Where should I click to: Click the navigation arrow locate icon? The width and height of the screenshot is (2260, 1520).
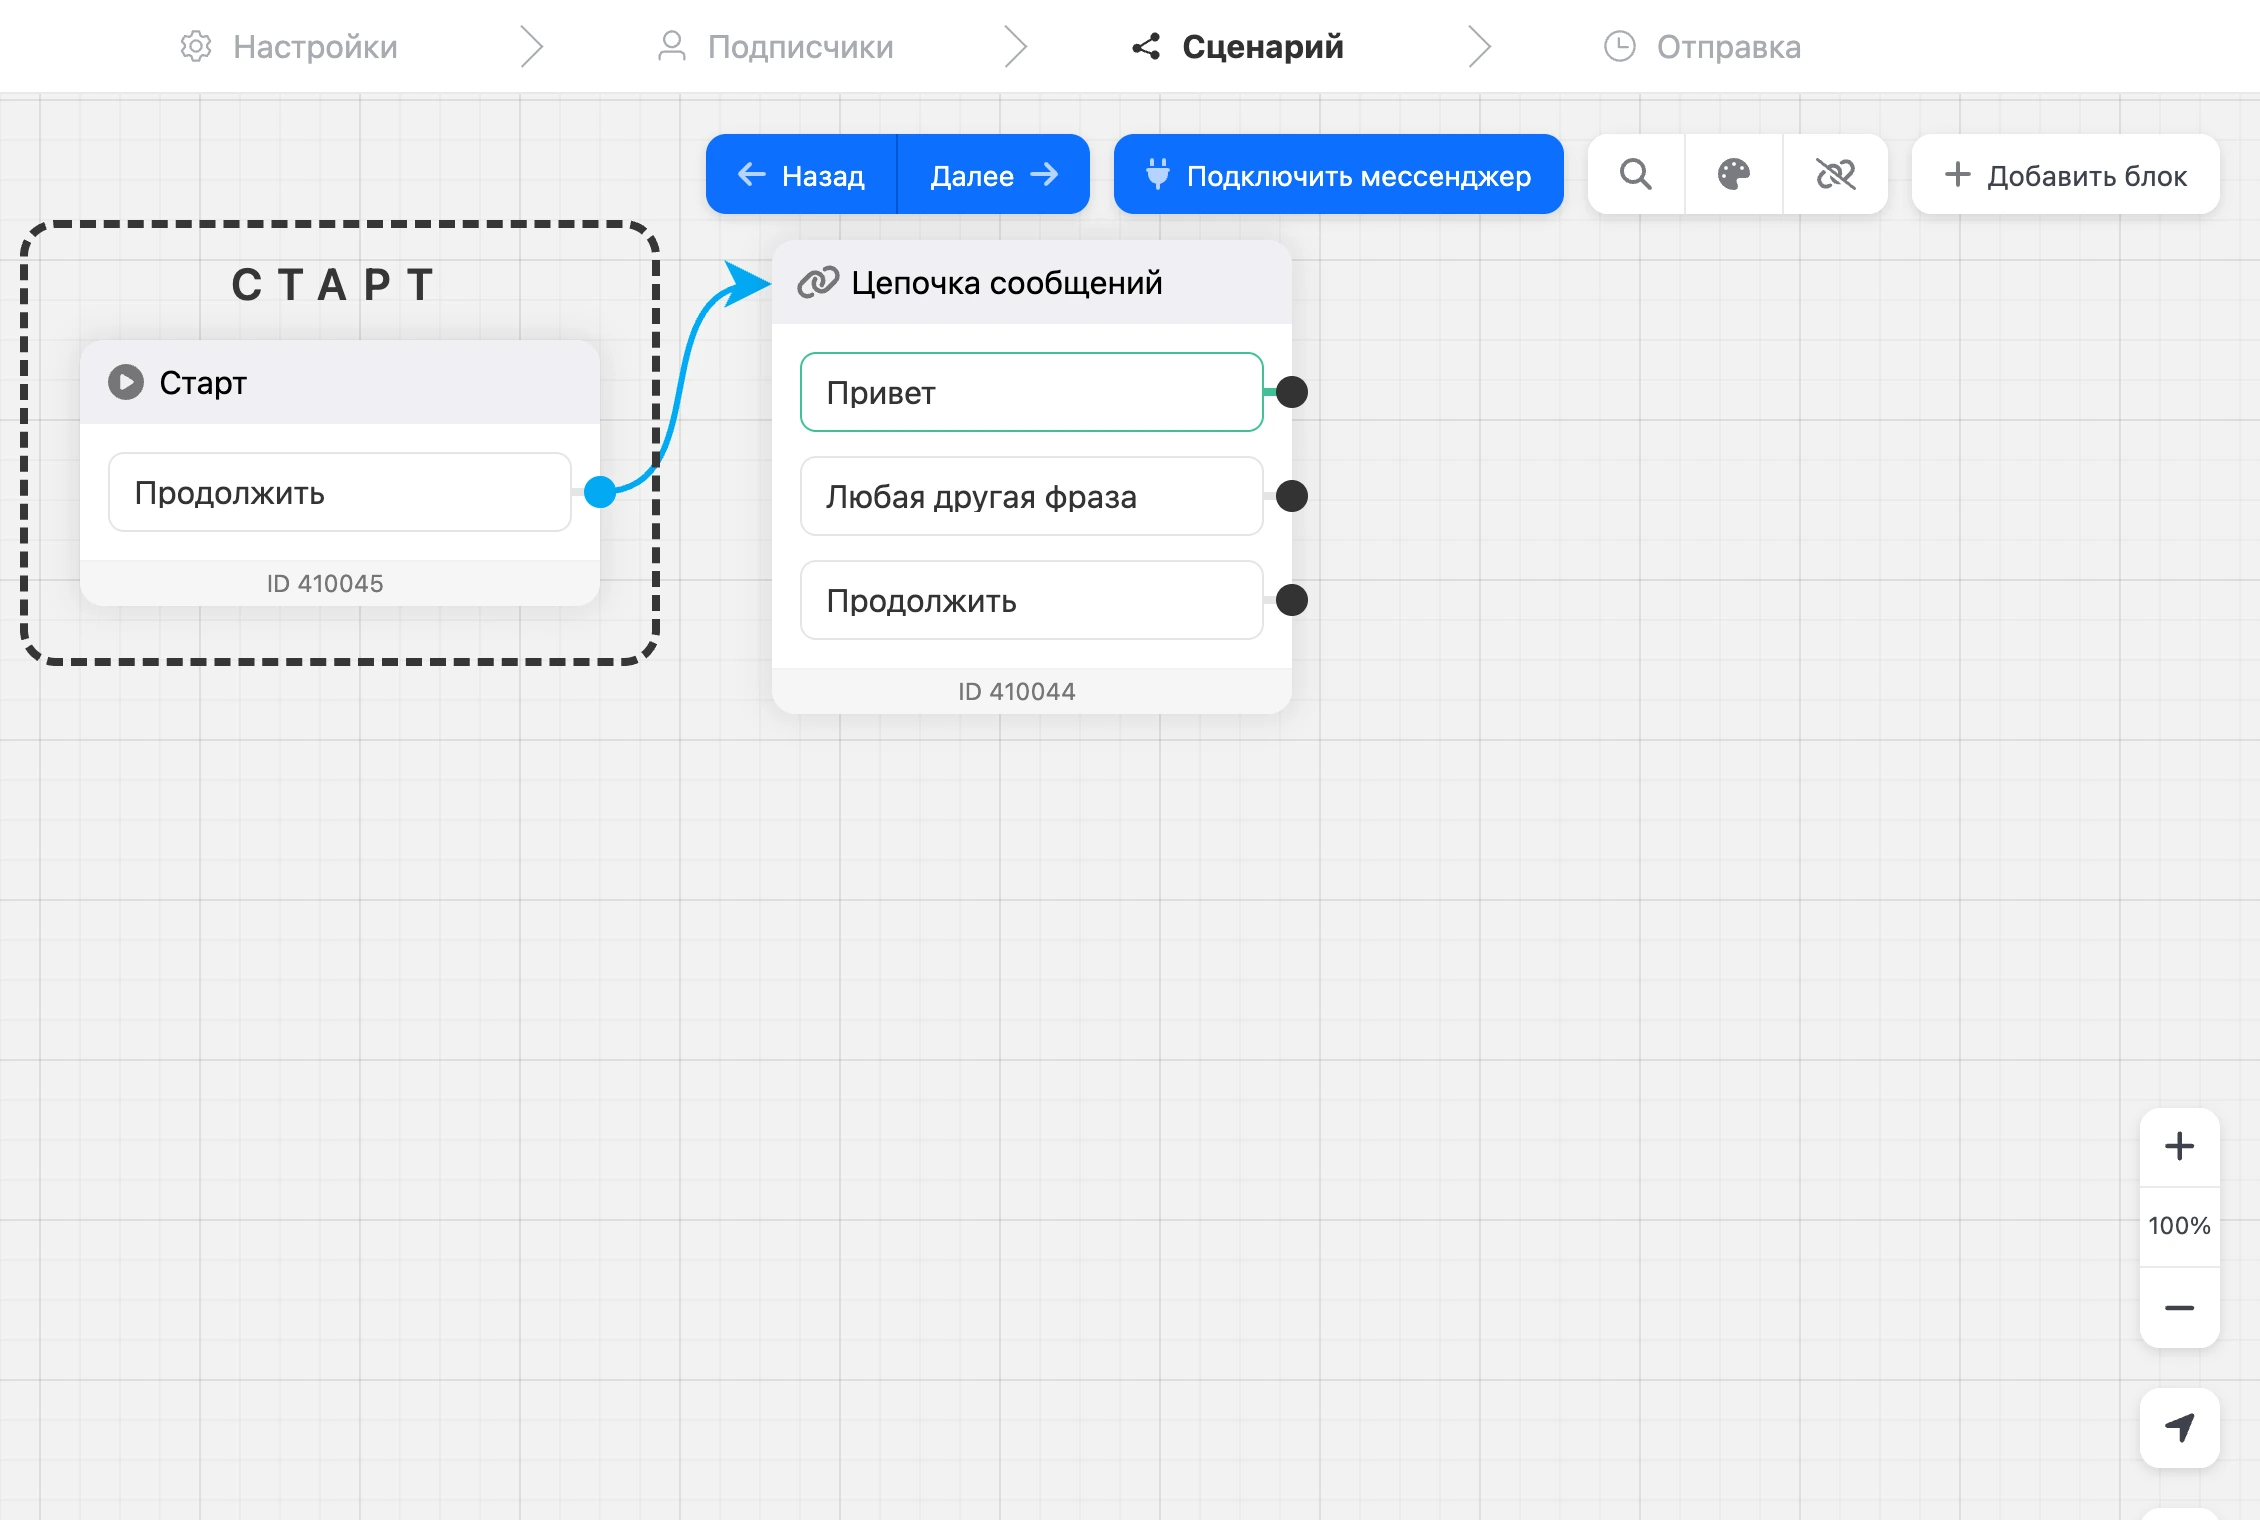[x=2179, y=1427]
